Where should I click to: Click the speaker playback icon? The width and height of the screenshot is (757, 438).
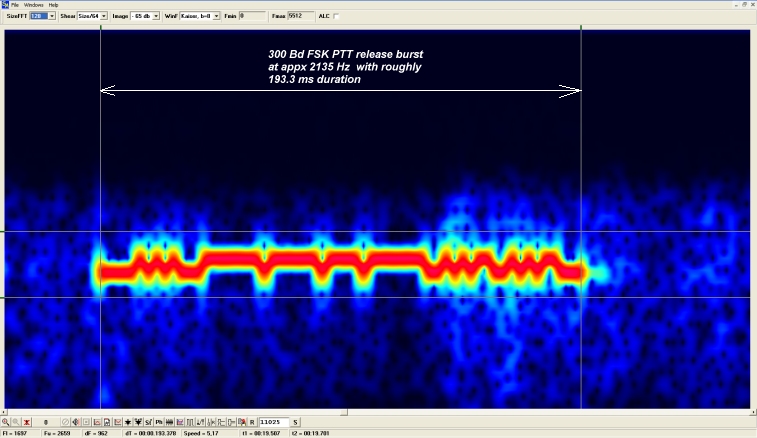pos(76,422)
